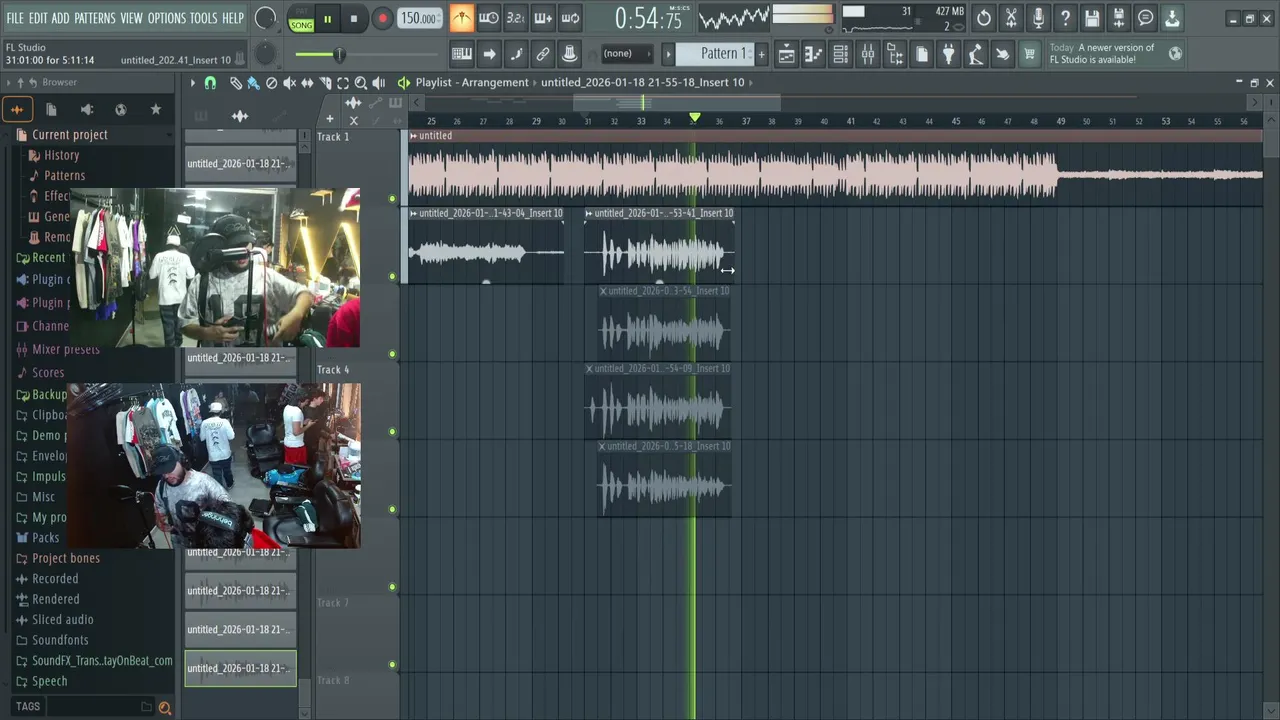This screenshot has height=720, width=1280.
Task: Save project with the floppy disk icon
Action: 1092,18
